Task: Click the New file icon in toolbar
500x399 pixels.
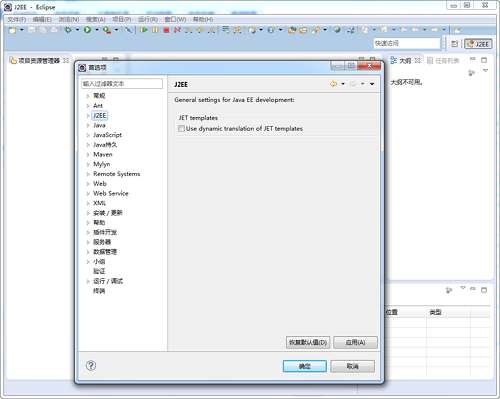Action: pos(12,30)
